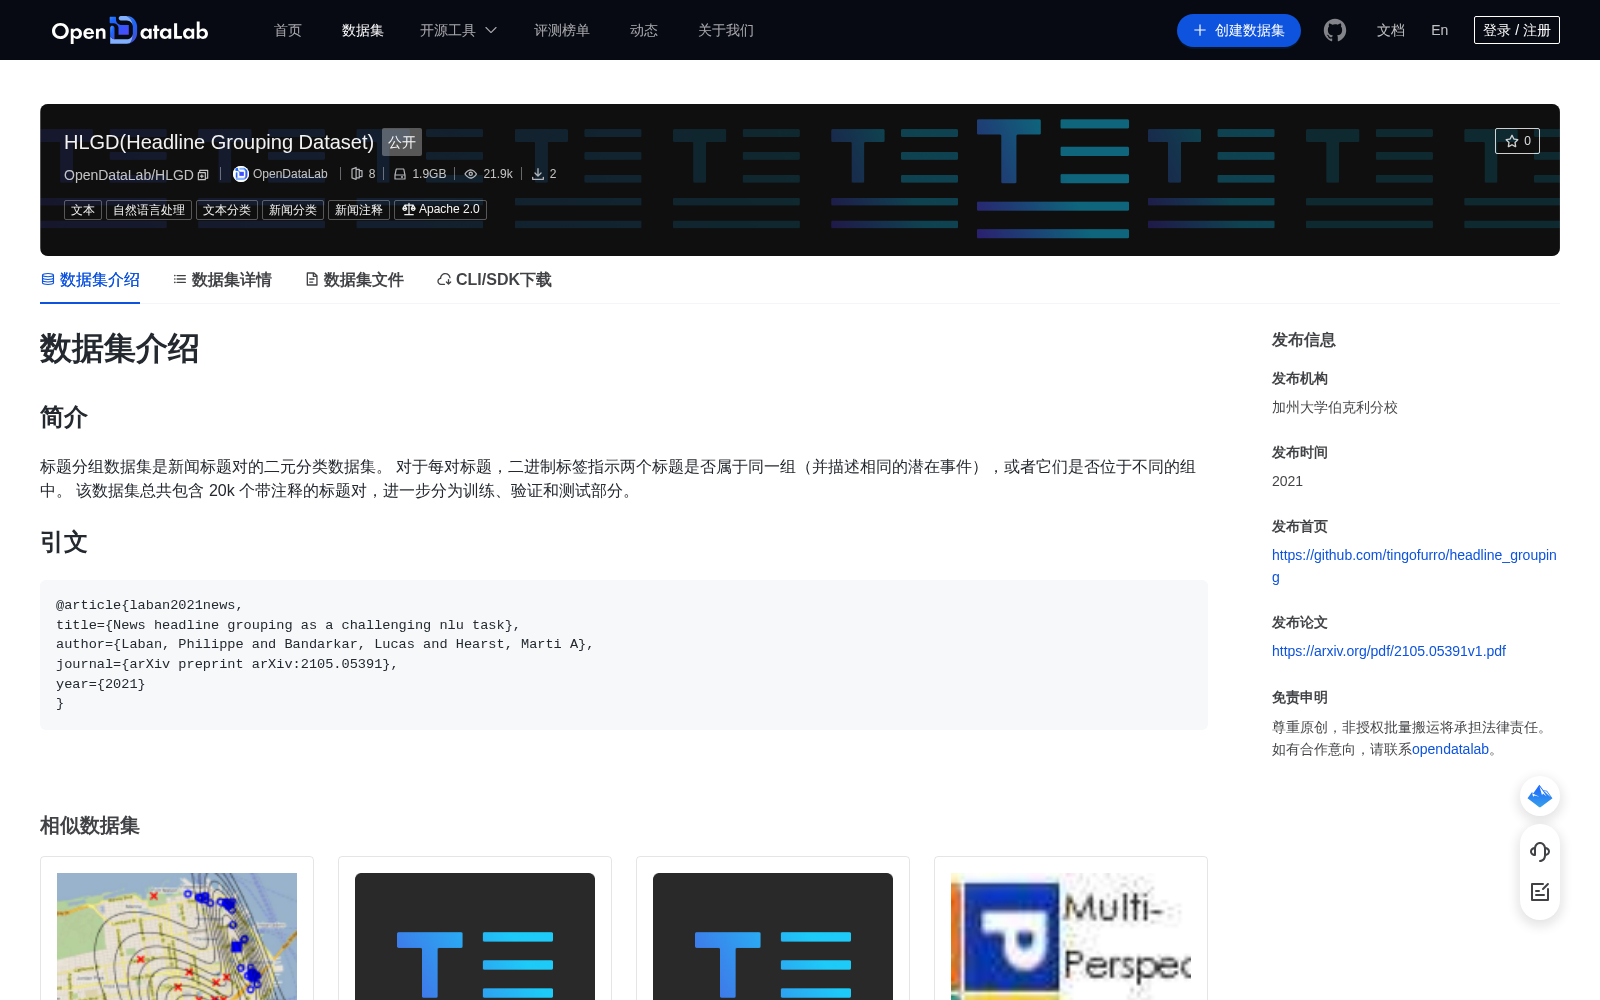The width and height of the screenshot is (1600, 1000).
Task: Click the download count icon
Action: tap(538, 174)
